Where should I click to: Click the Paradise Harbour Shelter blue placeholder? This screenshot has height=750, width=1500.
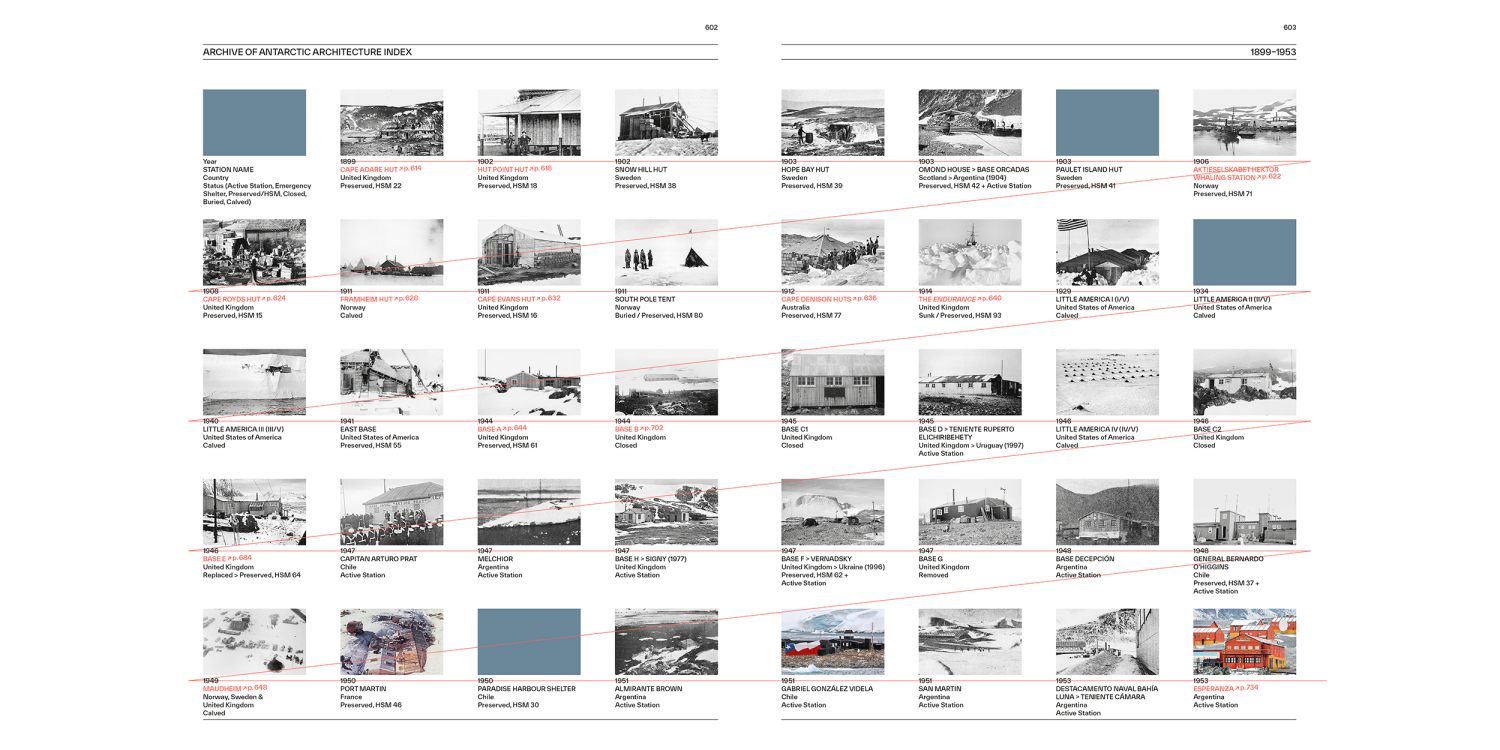(x=529, y=641)
